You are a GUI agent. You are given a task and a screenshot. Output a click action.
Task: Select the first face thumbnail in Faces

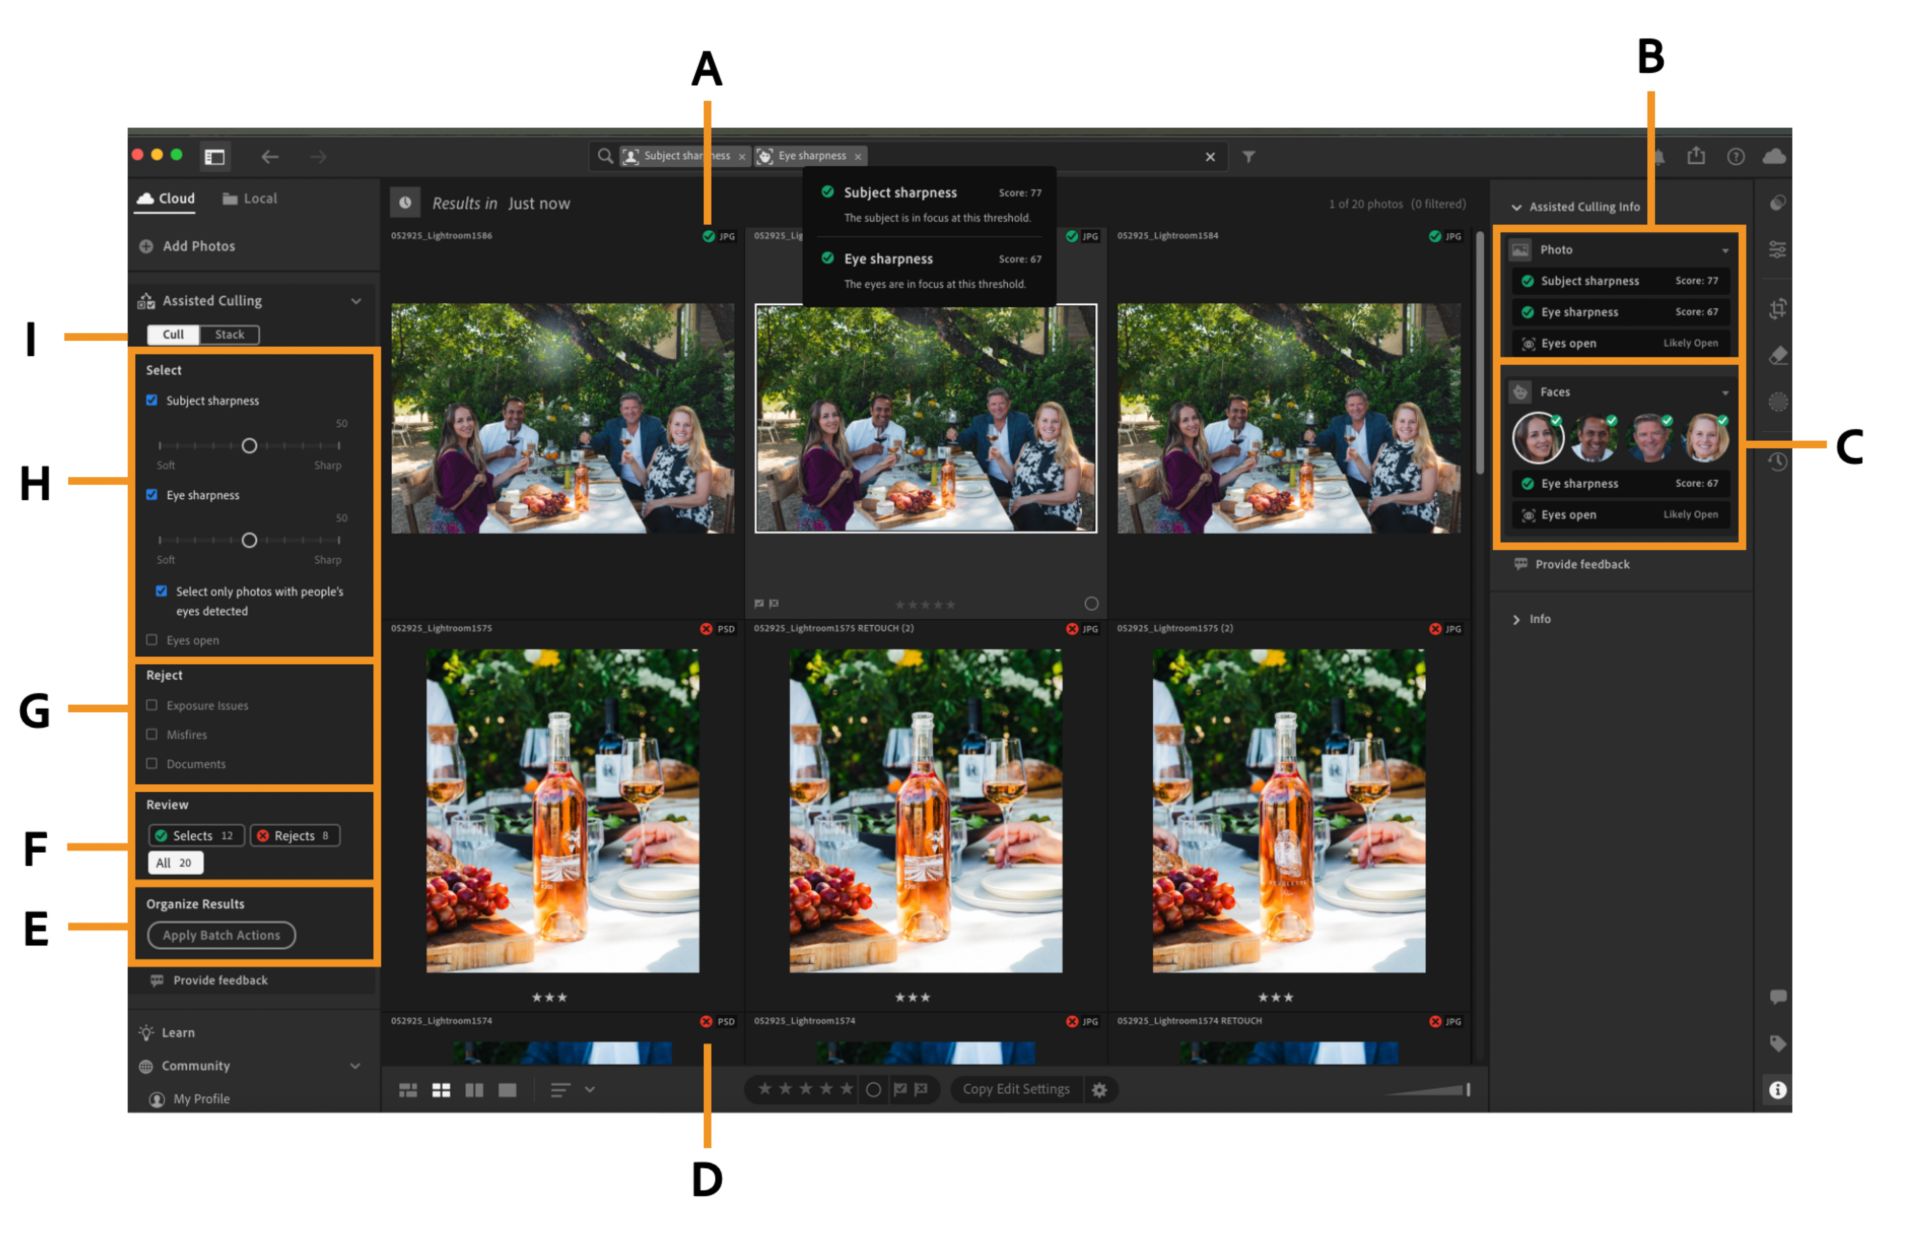(1537, 438)
